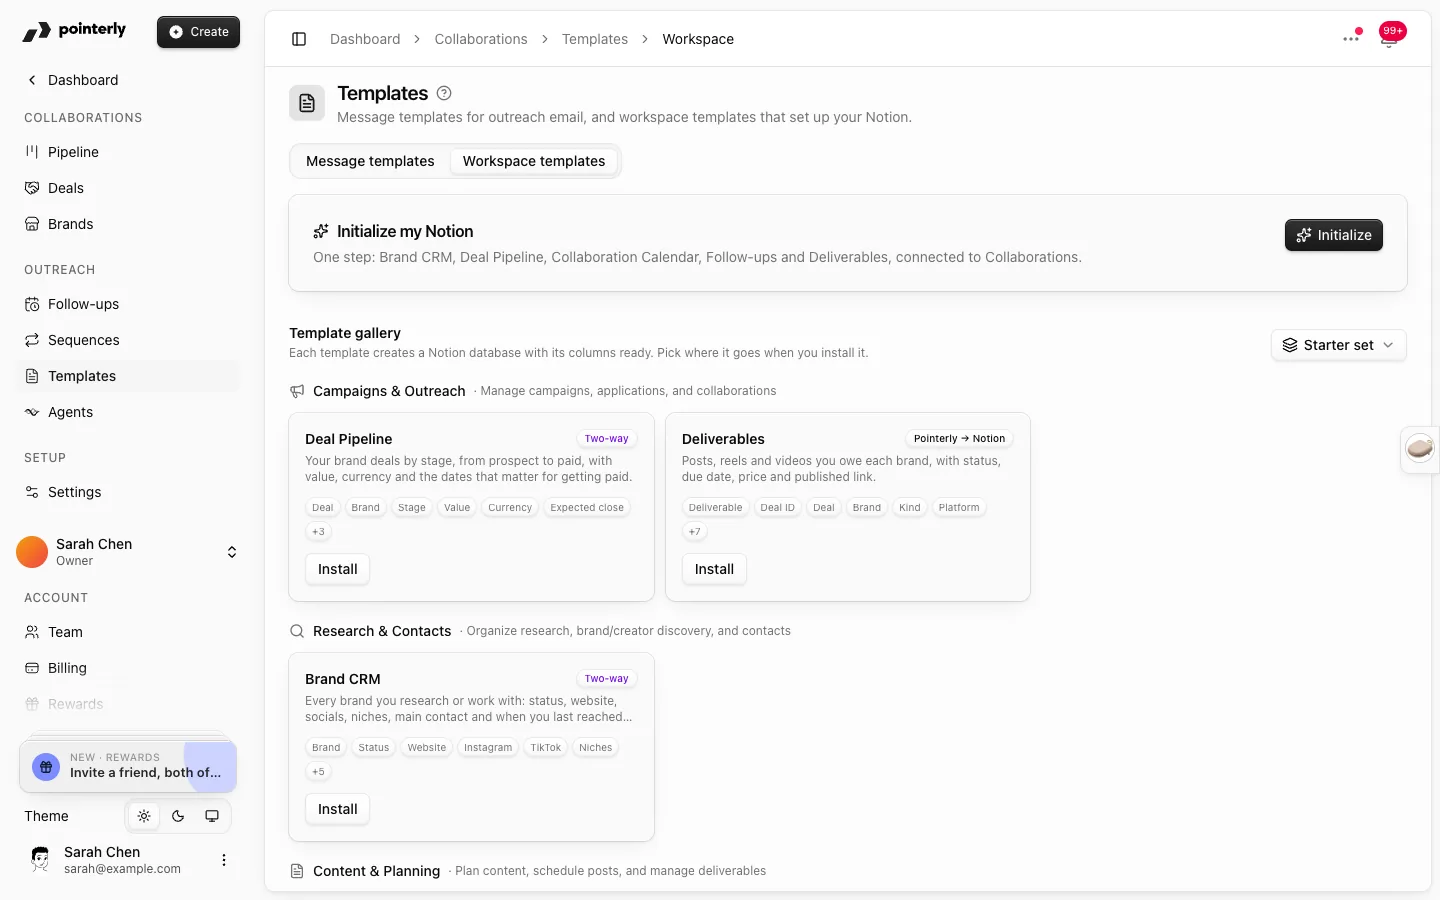Open Rewards in the sidebar
The height and width of the screenshot is (900, 1440).
click(x=128, y=704)
